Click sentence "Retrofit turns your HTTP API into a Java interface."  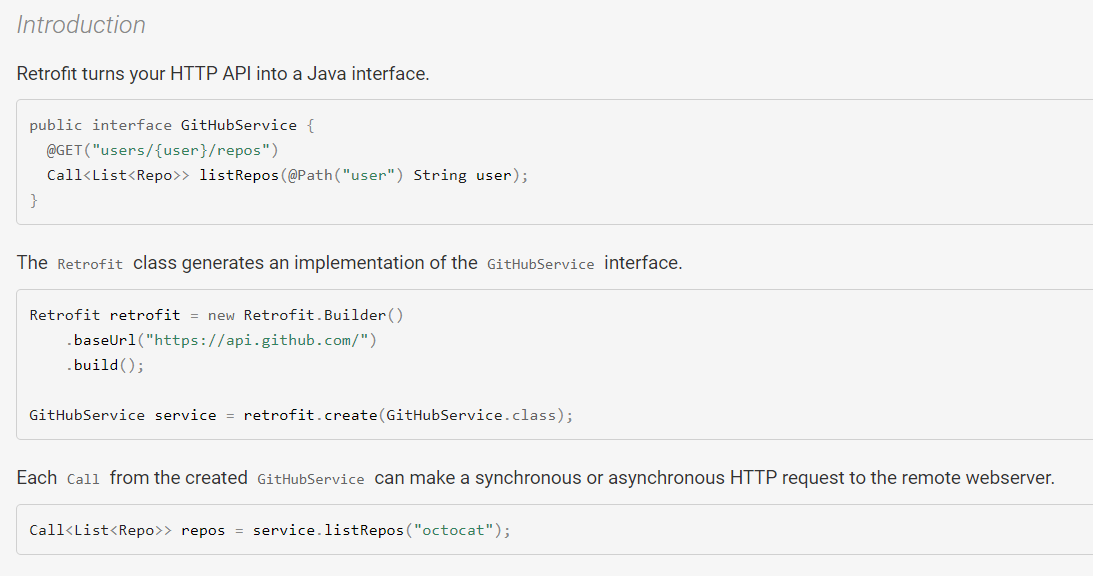223,74
